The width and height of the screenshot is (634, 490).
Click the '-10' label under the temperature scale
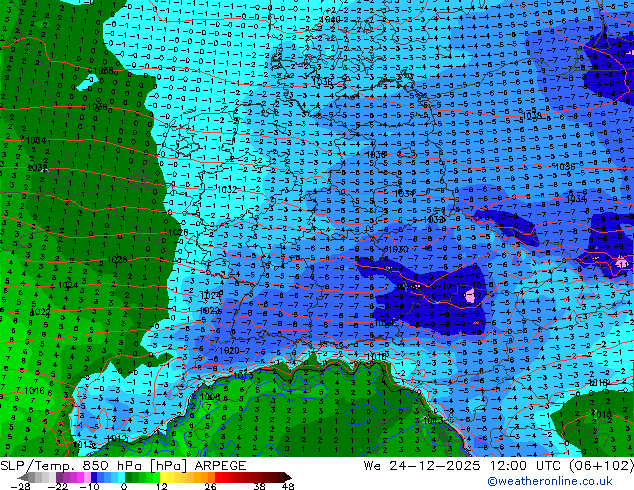pos(89,486)
